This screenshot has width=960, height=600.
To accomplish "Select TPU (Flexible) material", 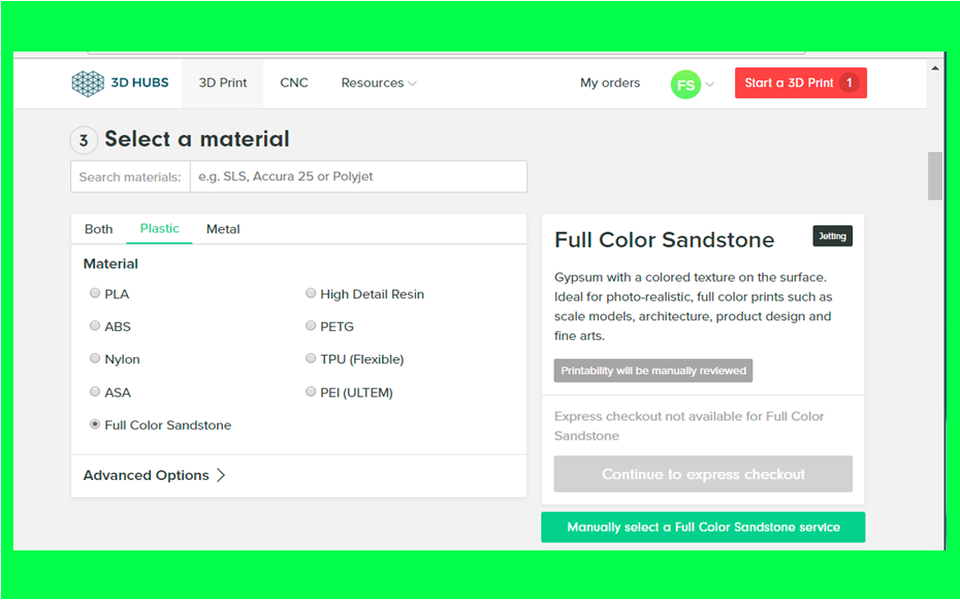I will [311, 359].
